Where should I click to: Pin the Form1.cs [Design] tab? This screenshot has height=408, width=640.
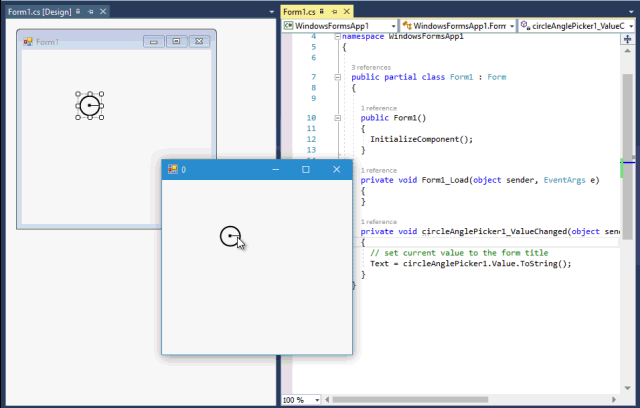[x=91, y=12]
